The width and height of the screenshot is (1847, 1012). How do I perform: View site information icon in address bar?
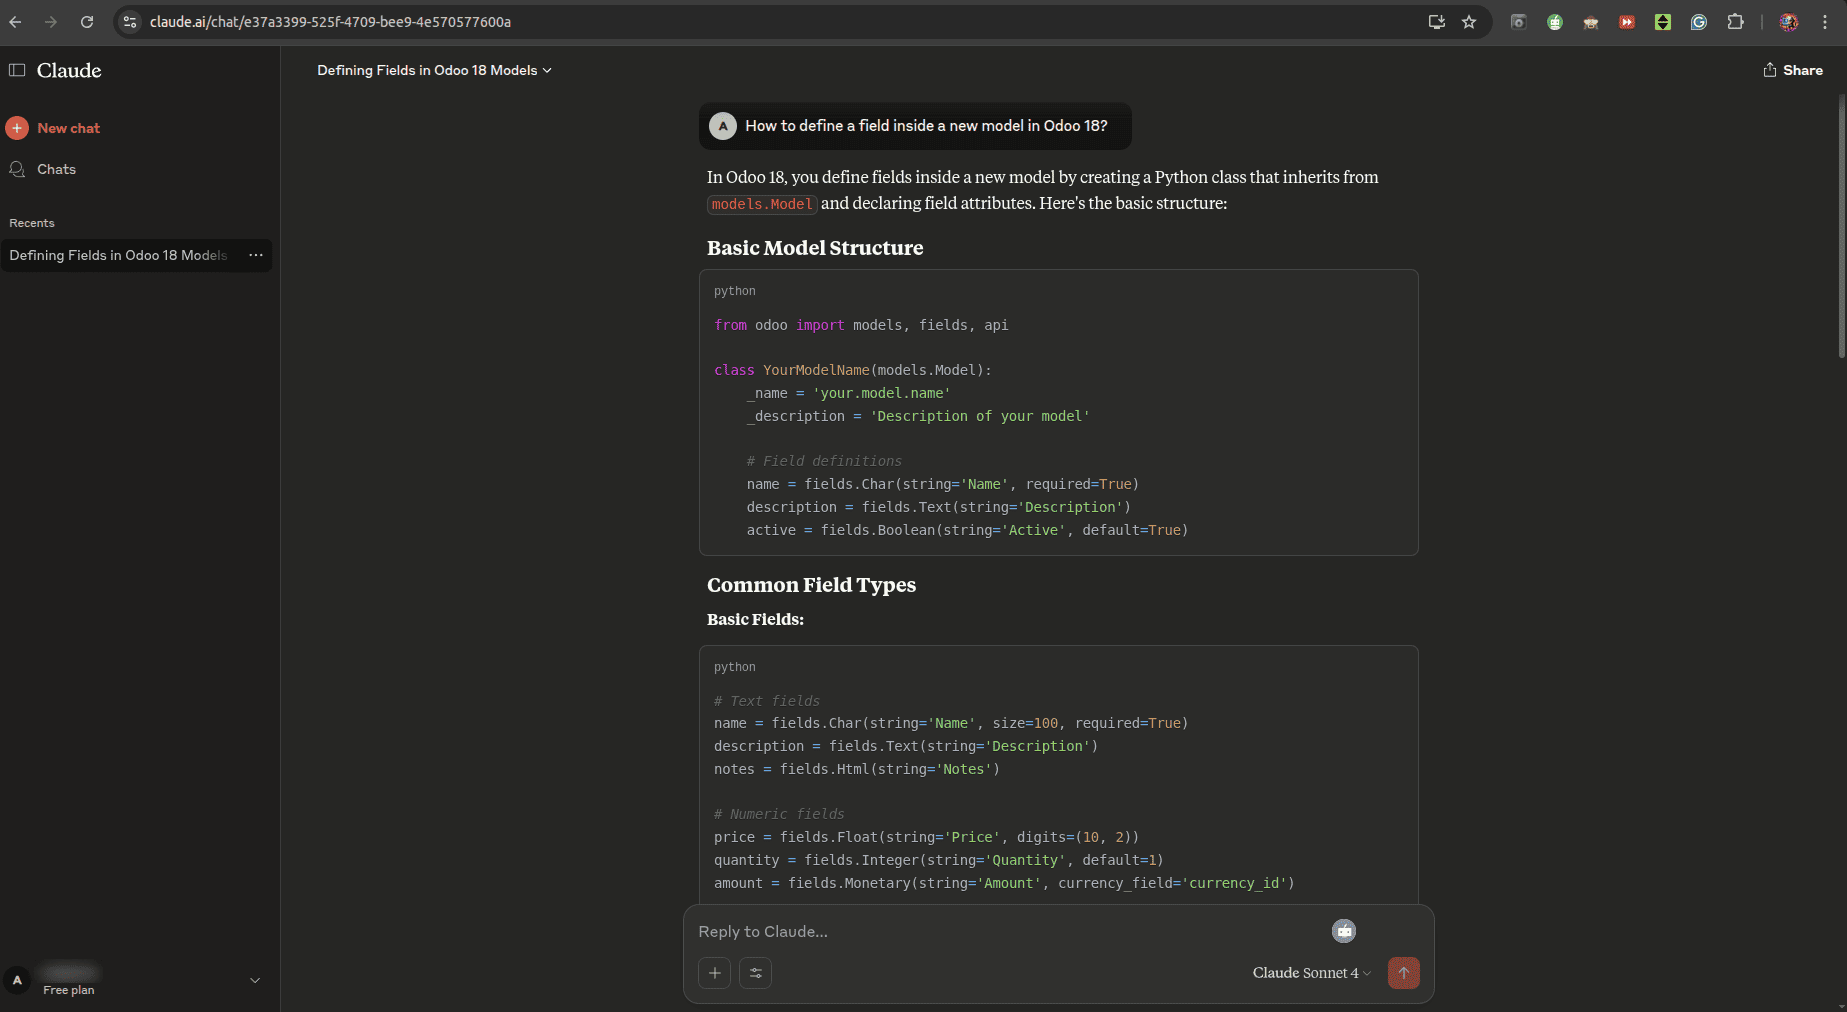click(x=130, y=22)
